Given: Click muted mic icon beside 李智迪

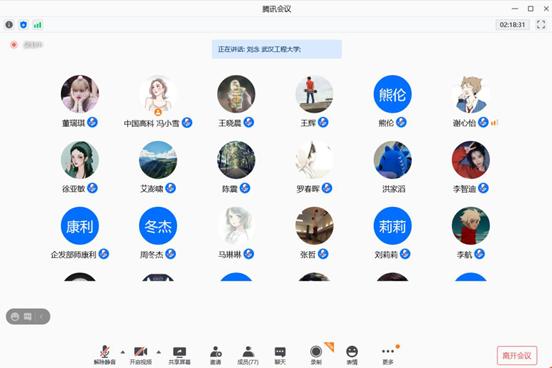Looking at the screenshot, I should pos(483,188).
